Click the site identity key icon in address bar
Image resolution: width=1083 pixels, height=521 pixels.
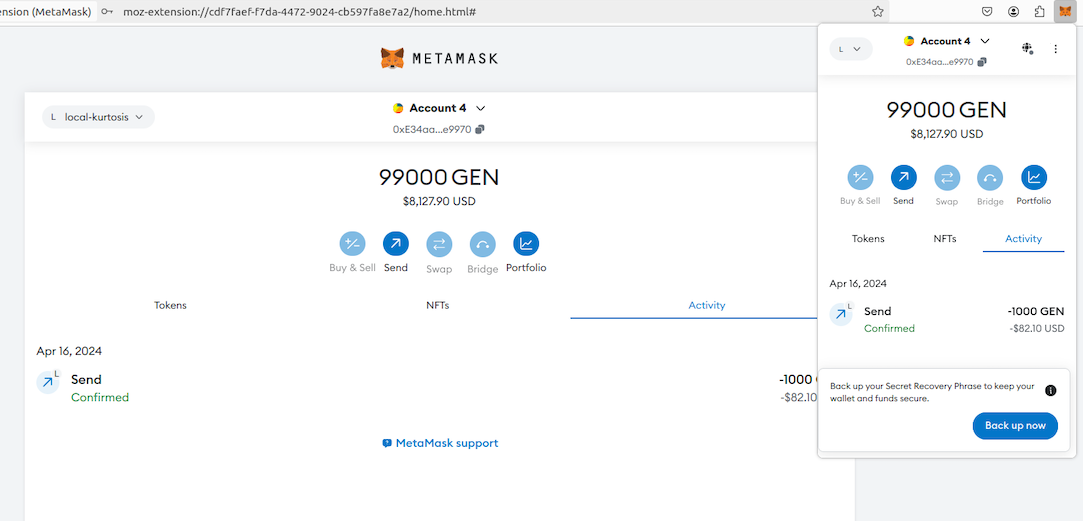tap(107, 12)
